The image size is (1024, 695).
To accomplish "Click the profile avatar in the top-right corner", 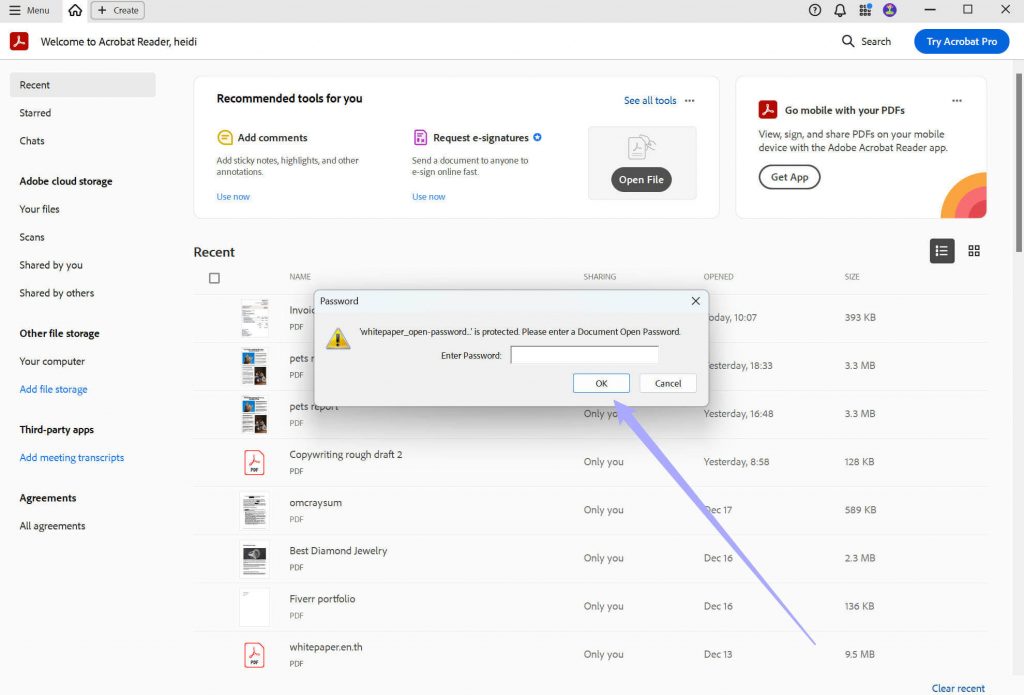I will click(889, 10).
